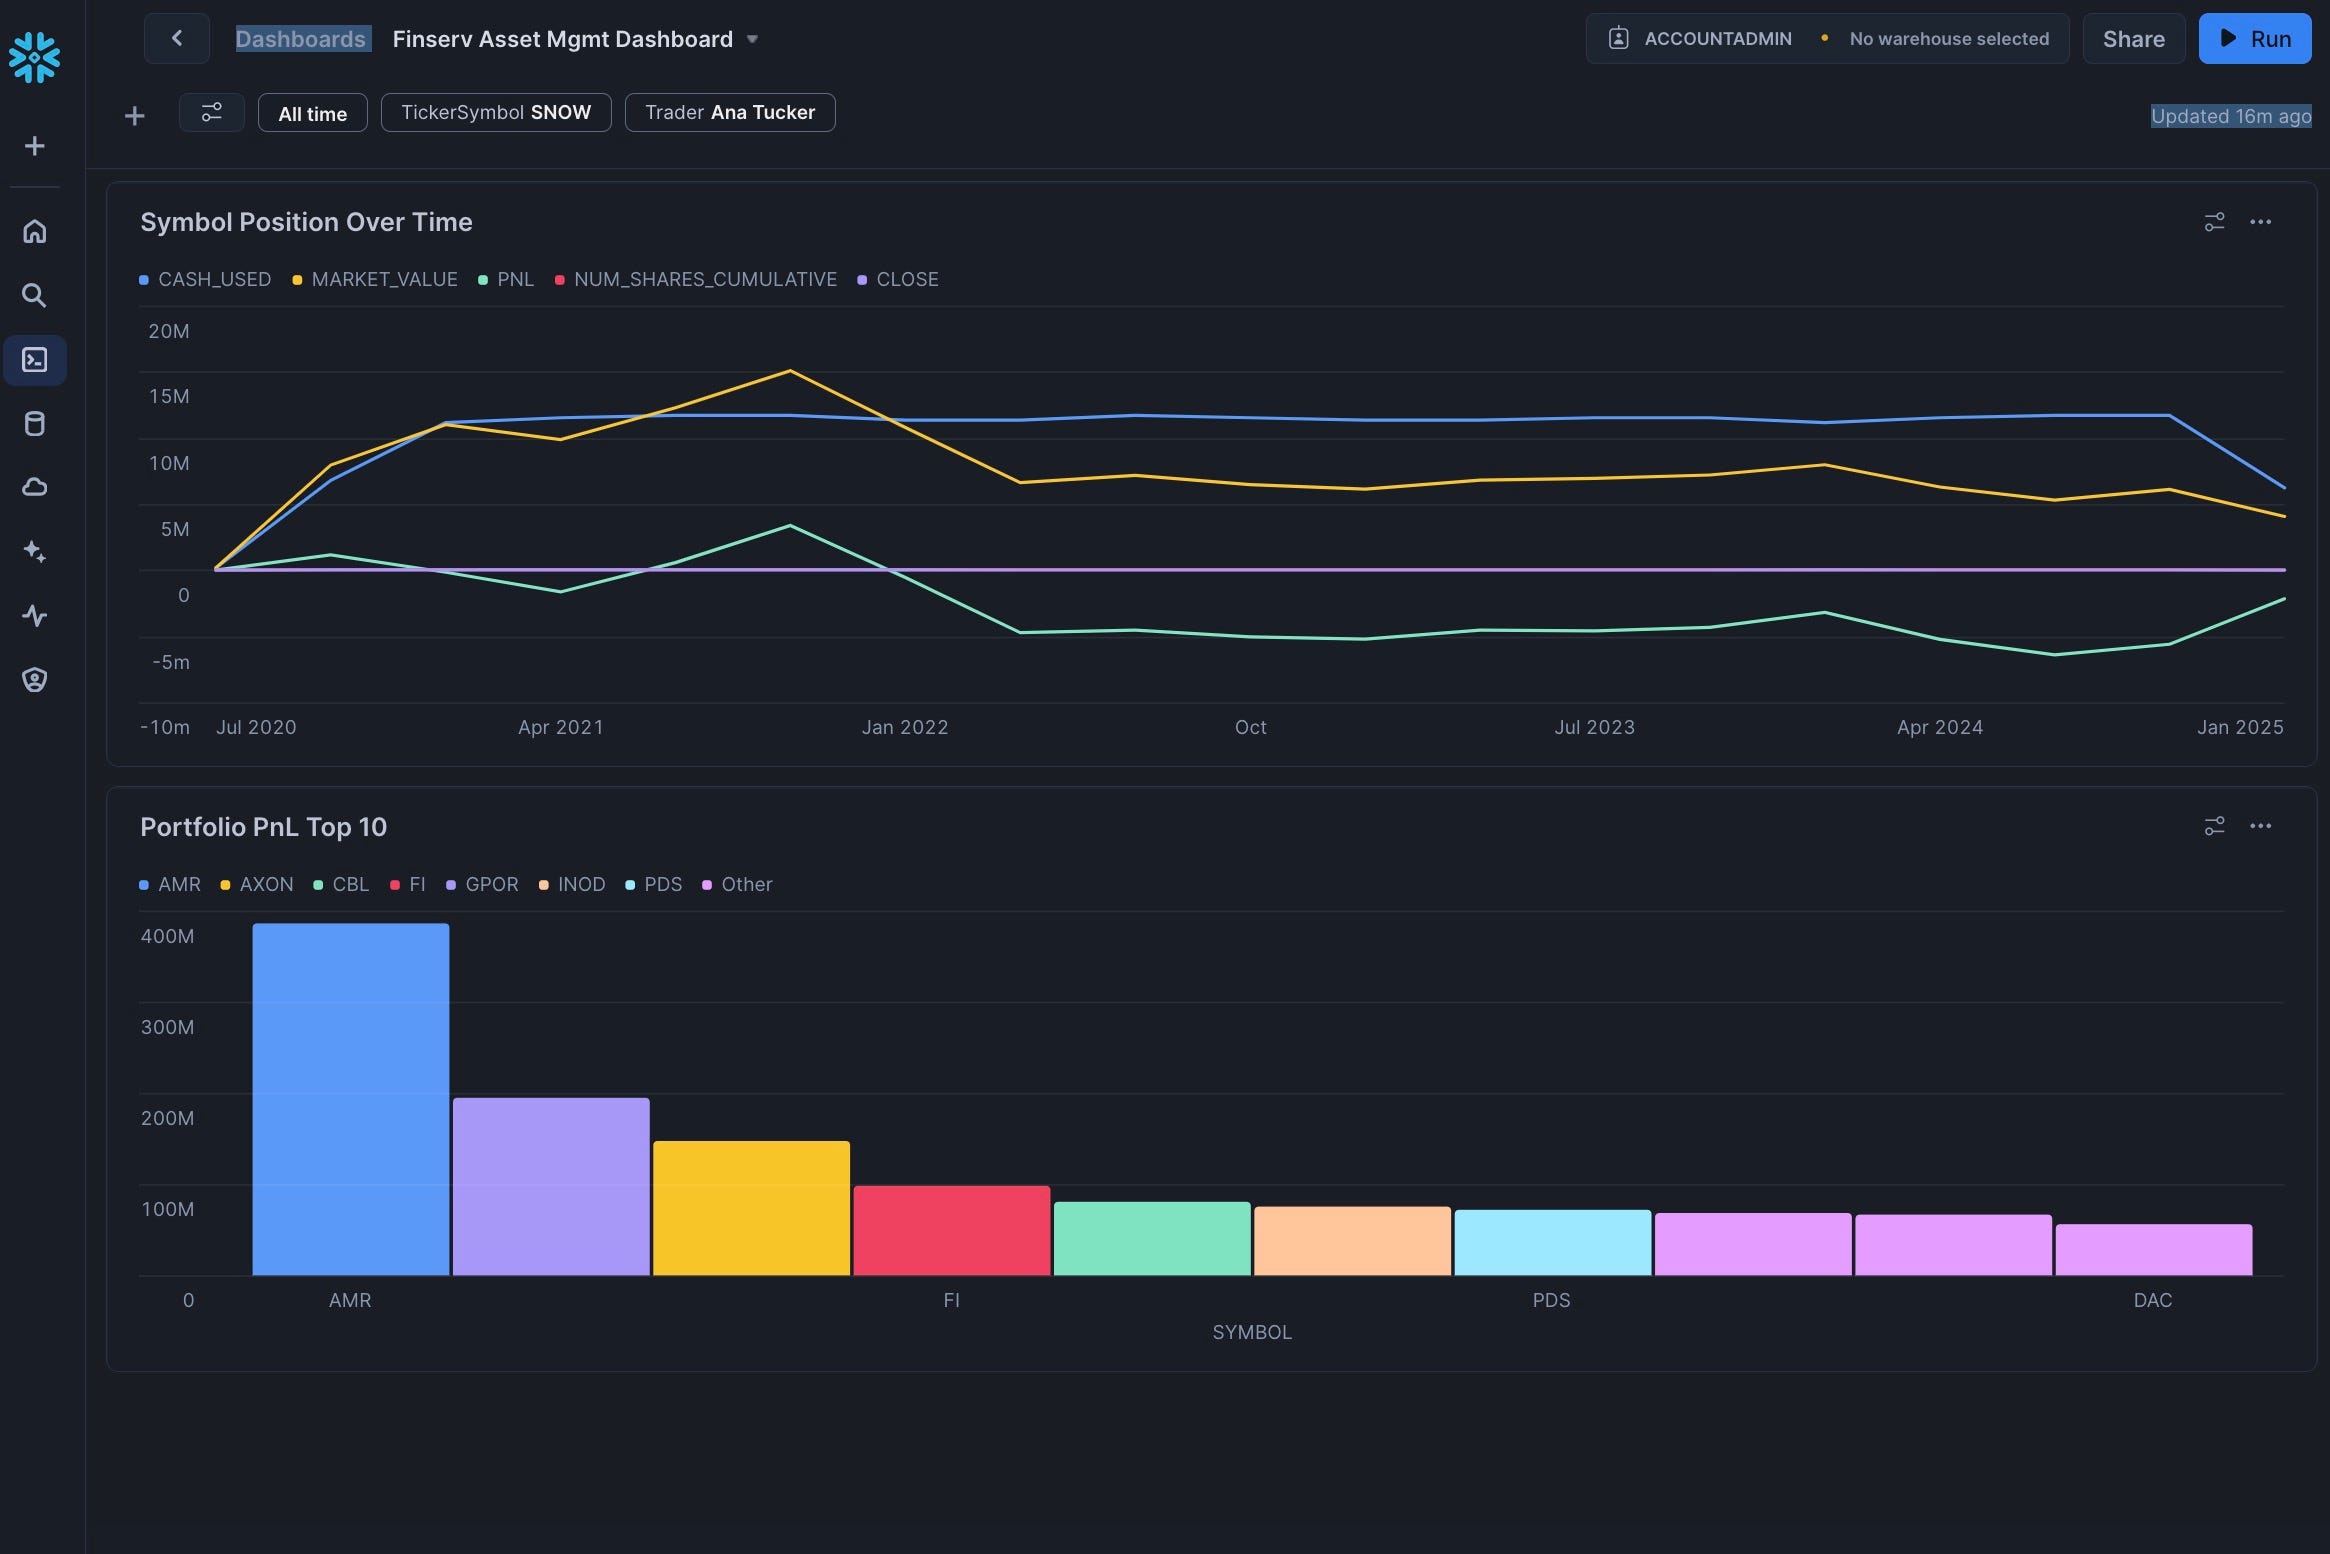The height and width of the screenshot is (1554, 2330).
Task: Click the Share button
Action: coord(2133,39)
